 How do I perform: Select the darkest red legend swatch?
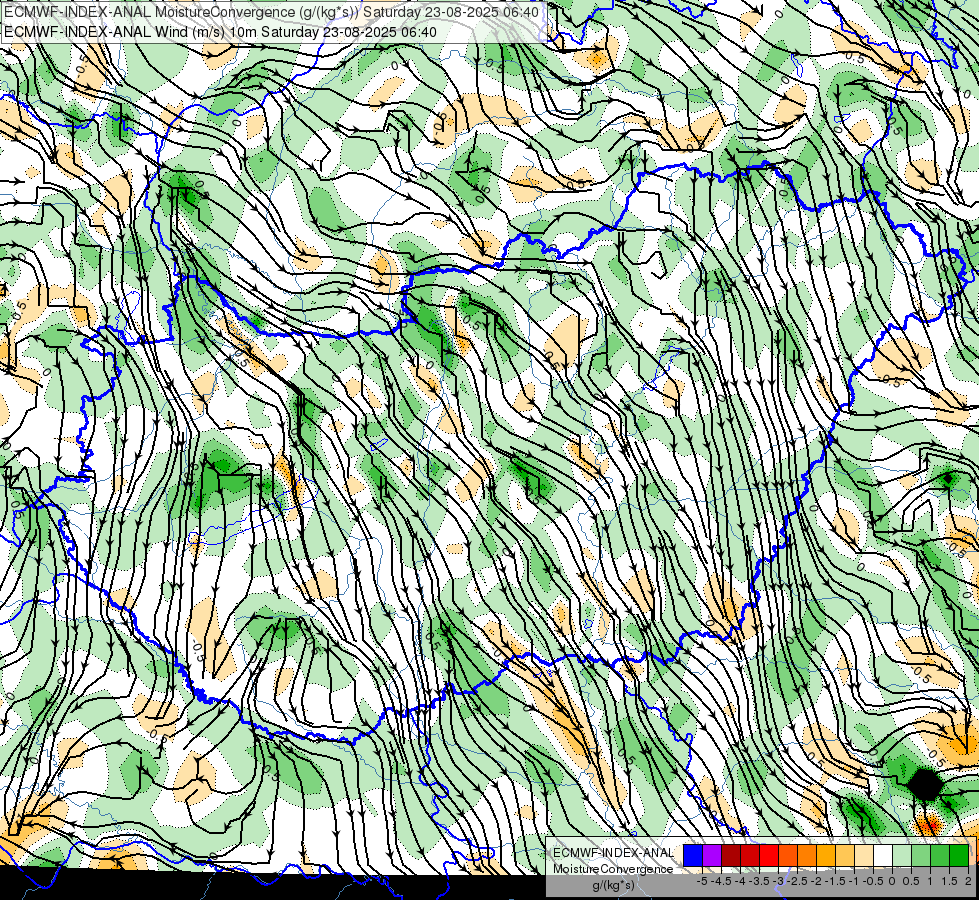[731, 855]
